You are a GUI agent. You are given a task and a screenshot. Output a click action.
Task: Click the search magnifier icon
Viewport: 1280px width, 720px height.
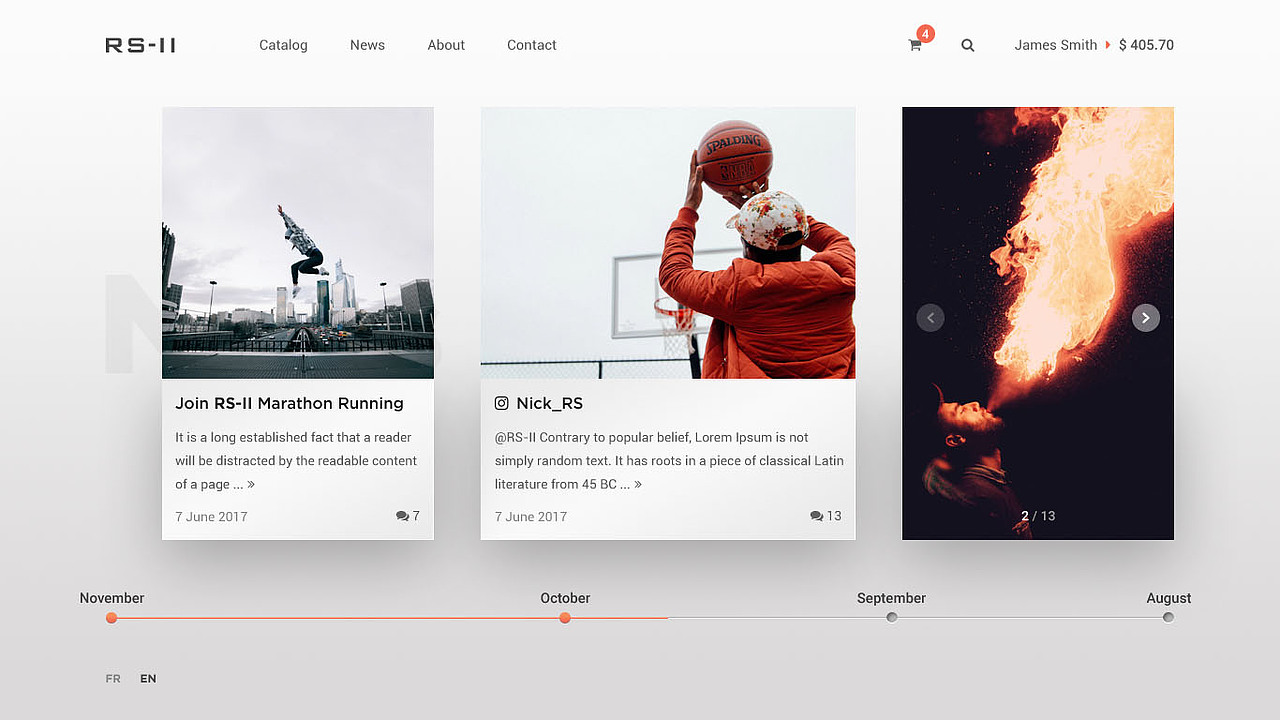point(967,45)
